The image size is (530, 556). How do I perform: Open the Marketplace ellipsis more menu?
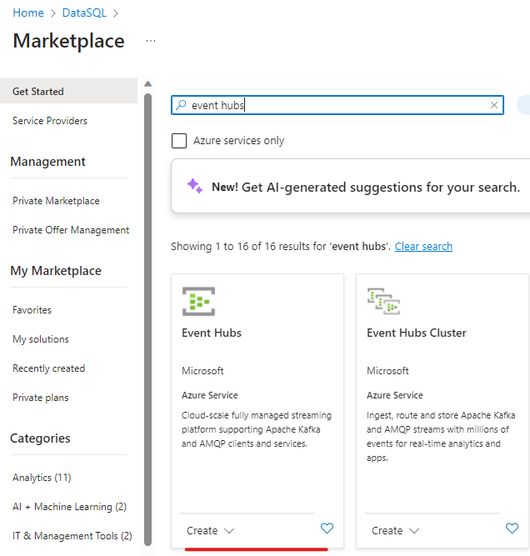(x=151, y=41)
